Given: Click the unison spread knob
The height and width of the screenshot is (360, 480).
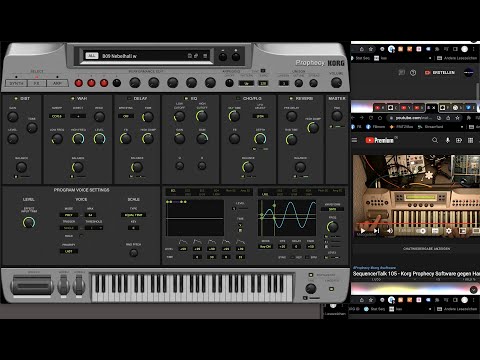Looking at the screenshot, I should coord(313,83).
